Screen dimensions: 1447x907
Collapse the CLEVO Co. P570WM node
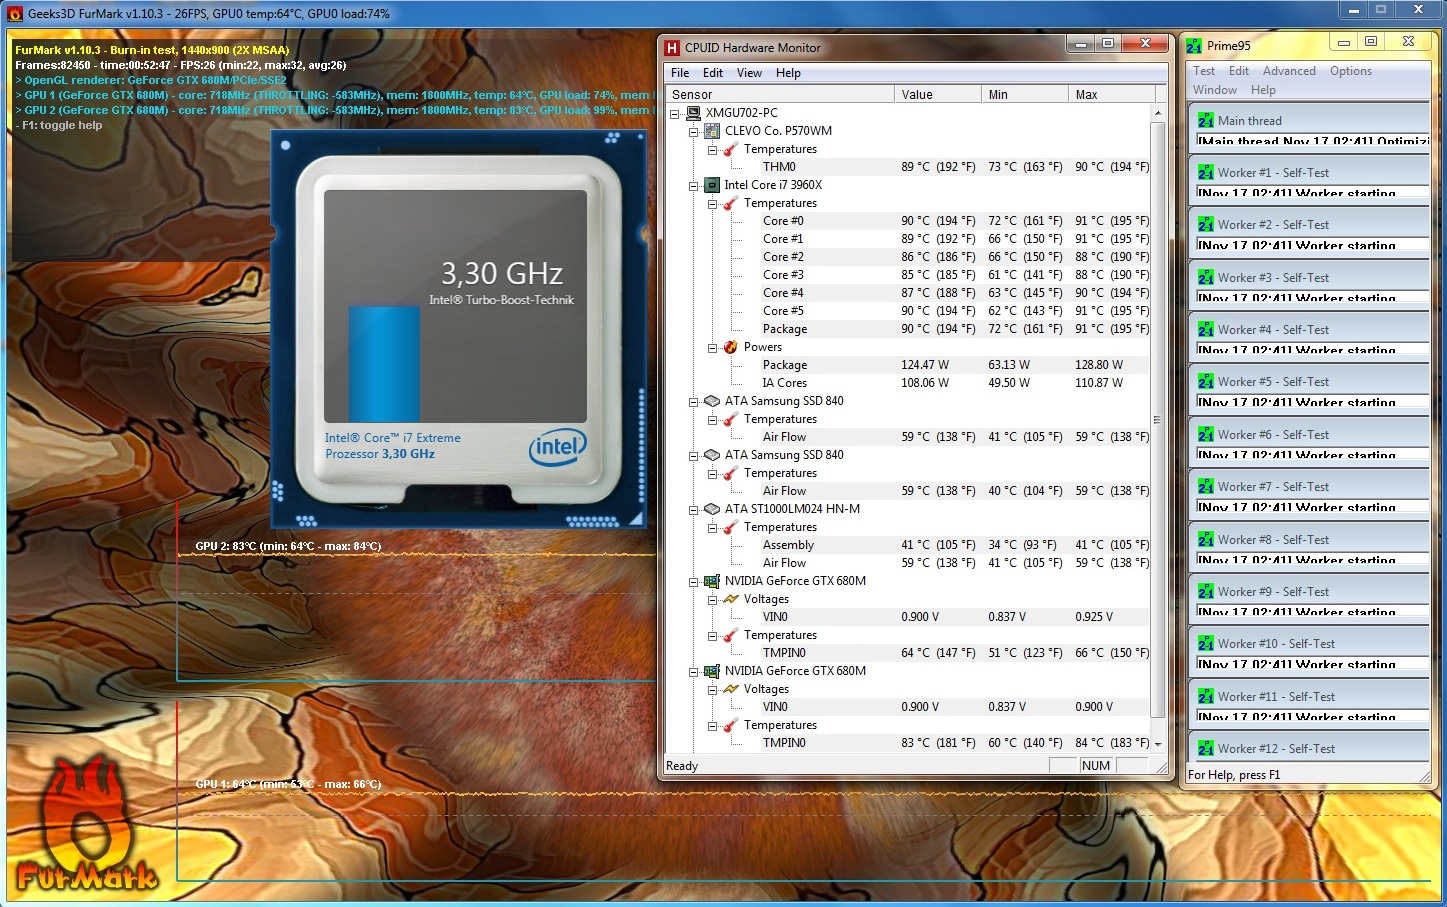click(x=693, y=132)
